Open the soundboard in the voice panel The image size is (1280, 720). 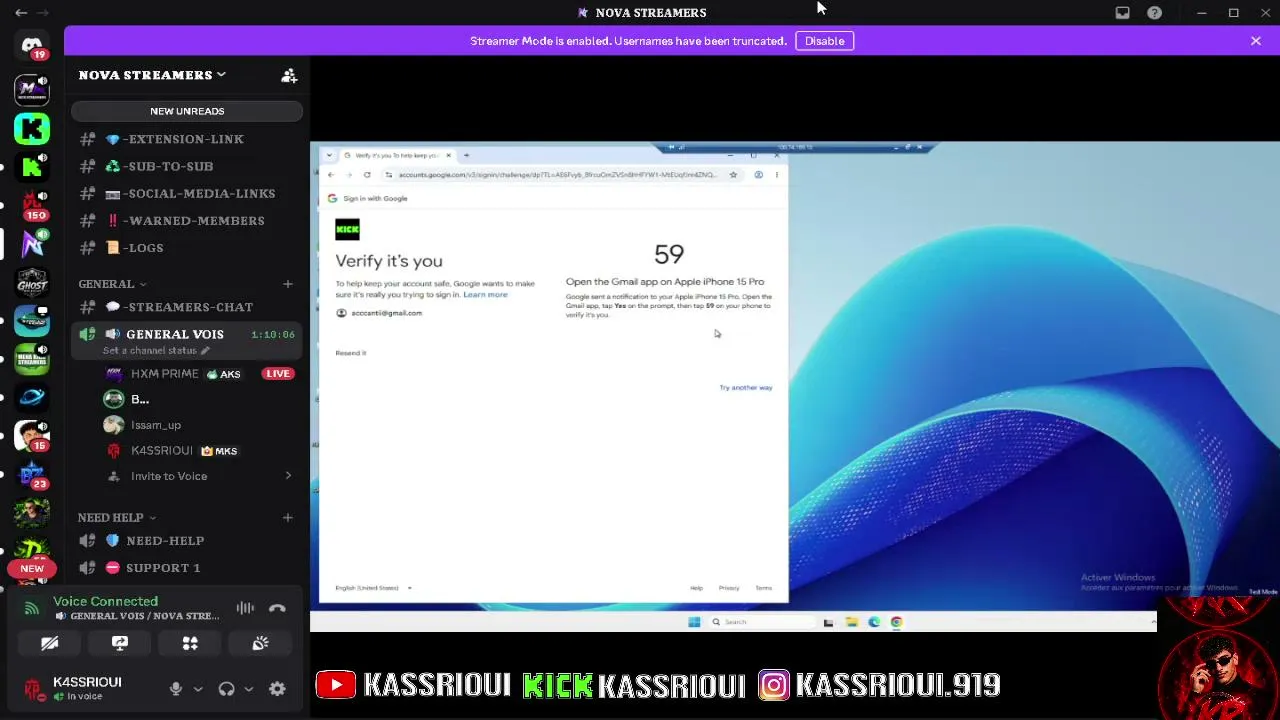[x=260, y=643]
